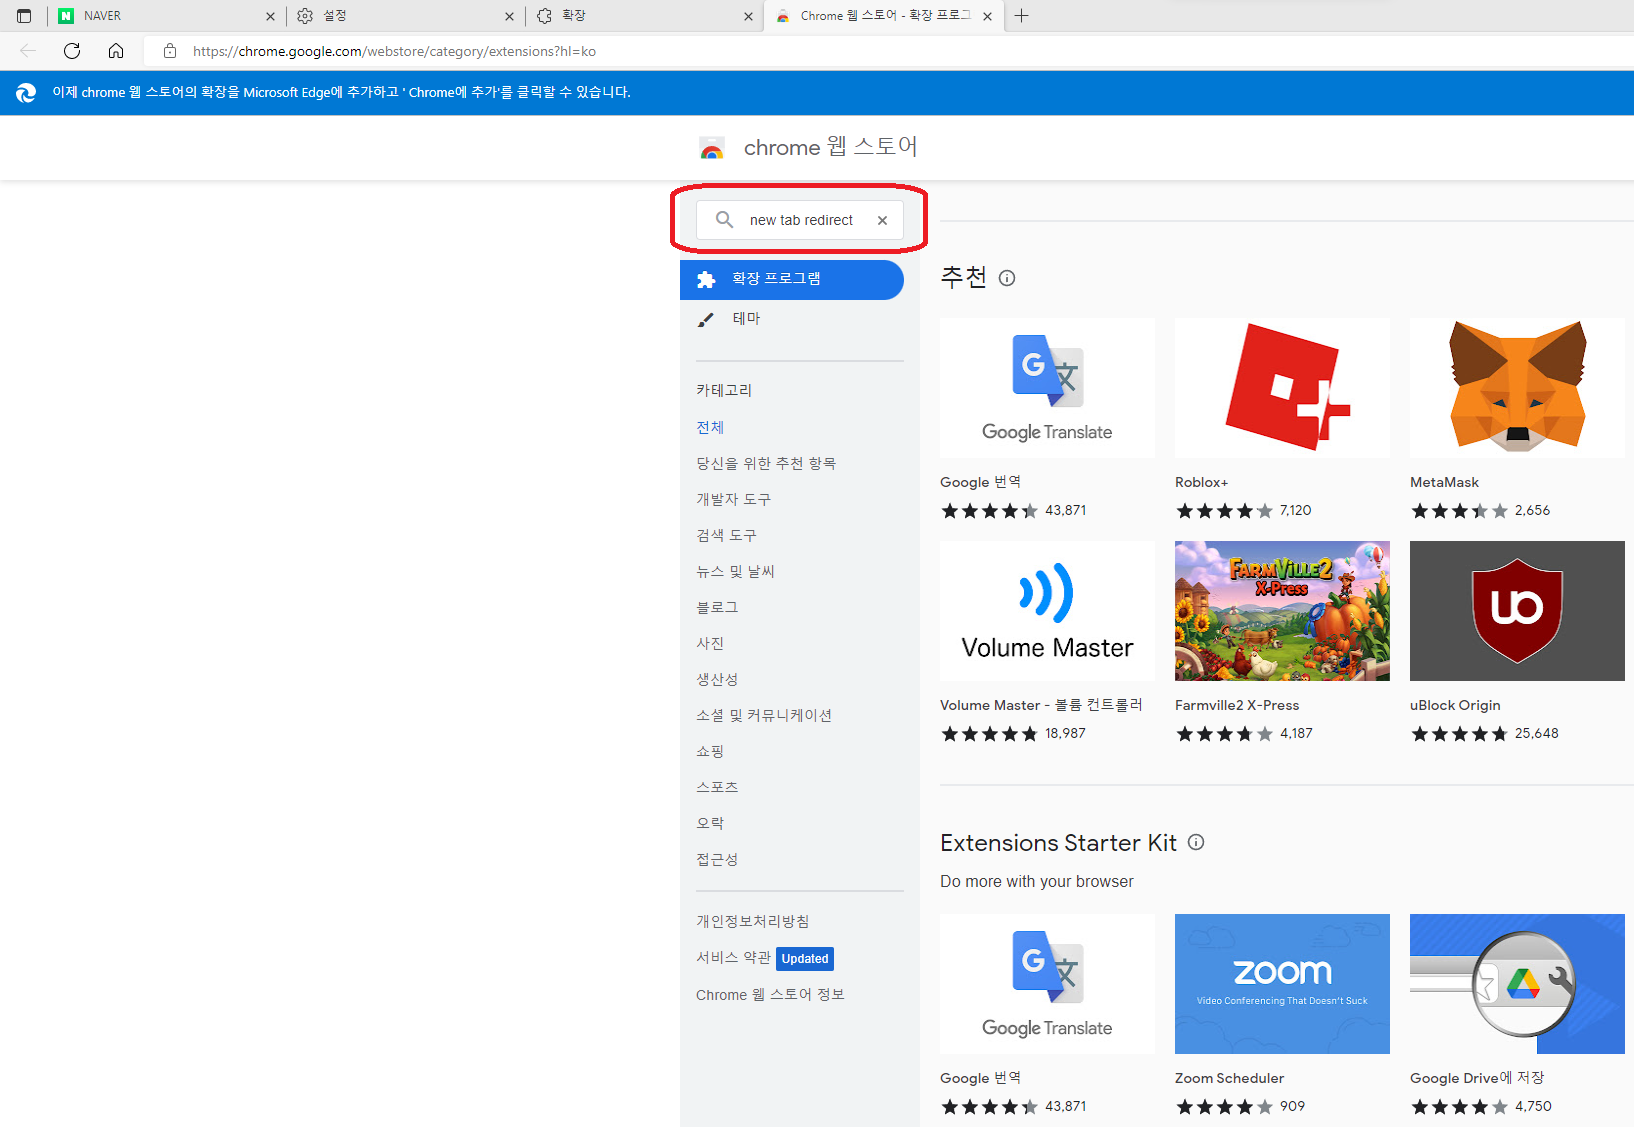Open the Google Translate thumbnail under 추천
The image size is (1634, 1127).
click(x=1047, y=388)
